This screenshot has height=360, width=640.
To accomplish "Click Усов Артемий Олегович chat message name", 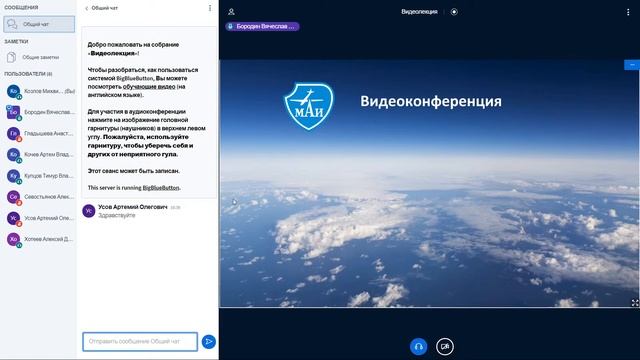I will (x=133, y=207).
